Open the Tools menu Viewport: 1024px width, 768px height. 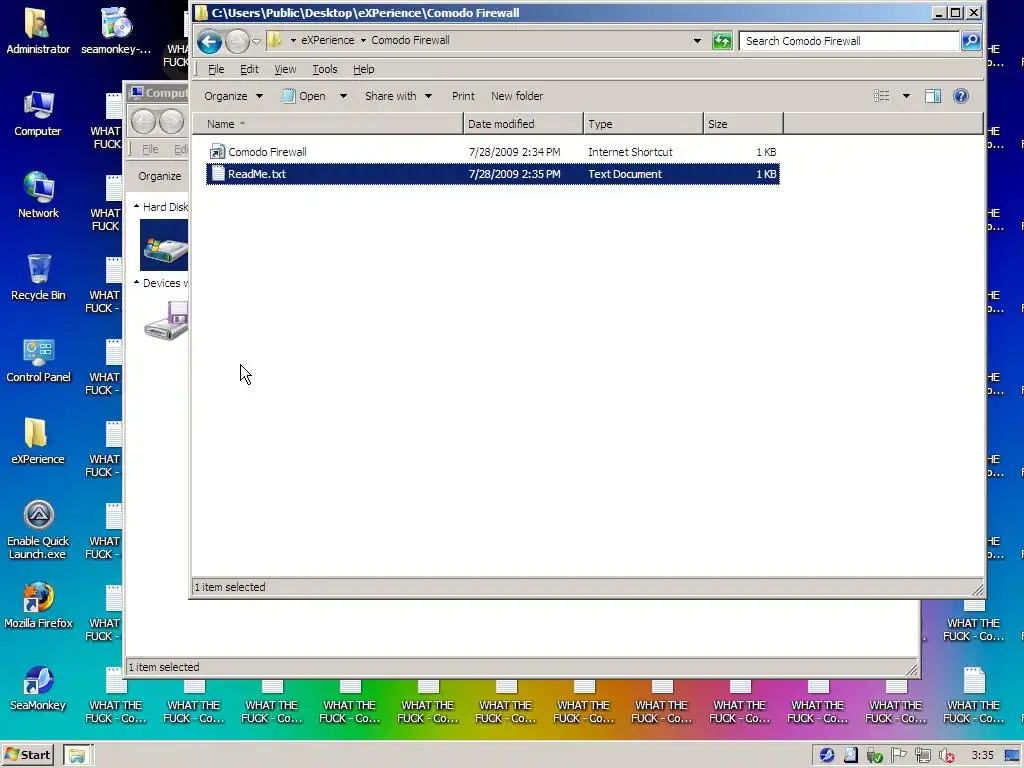325,69
